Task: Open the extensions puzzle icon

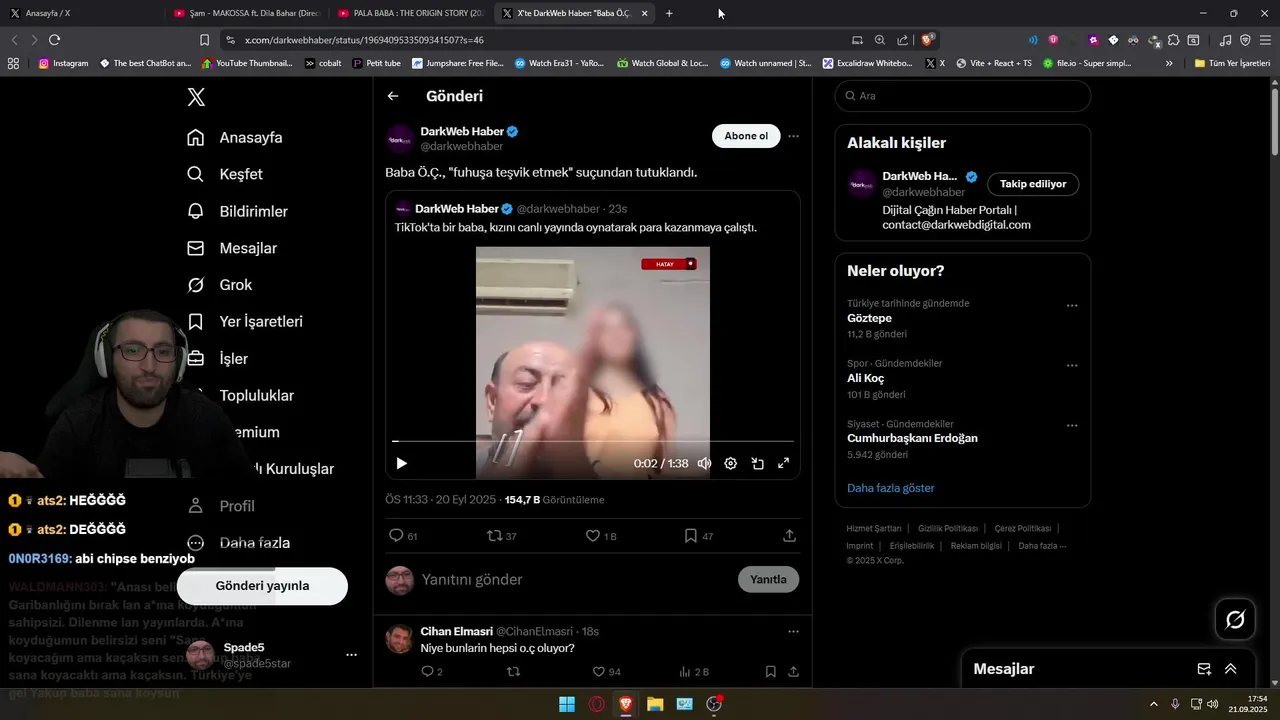Action: 1173,40
